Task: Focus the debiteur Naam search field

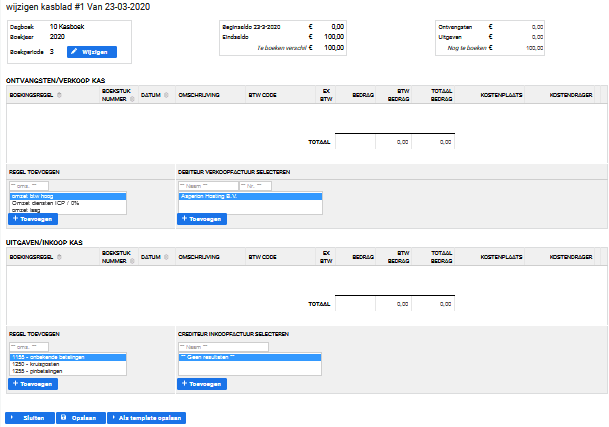Action: tap(209, 186)
